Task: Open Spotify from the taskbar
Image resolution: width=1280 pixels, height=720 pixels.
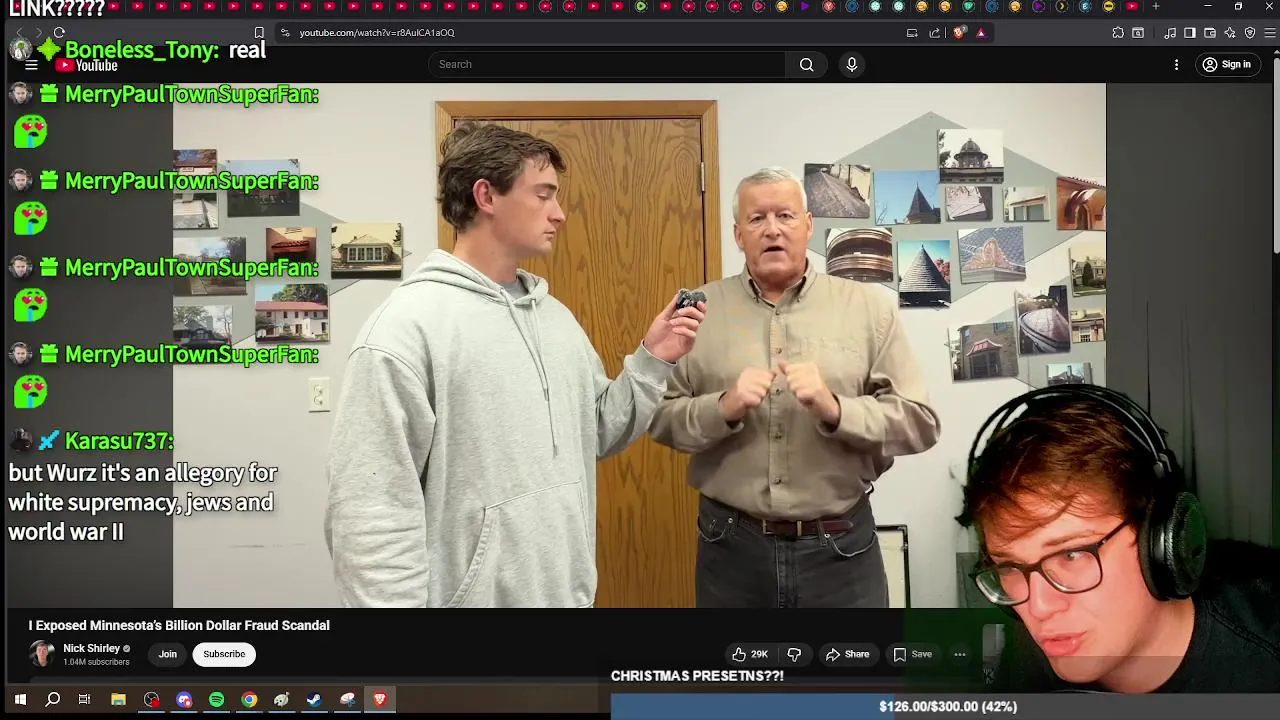Action: point(217,700)
